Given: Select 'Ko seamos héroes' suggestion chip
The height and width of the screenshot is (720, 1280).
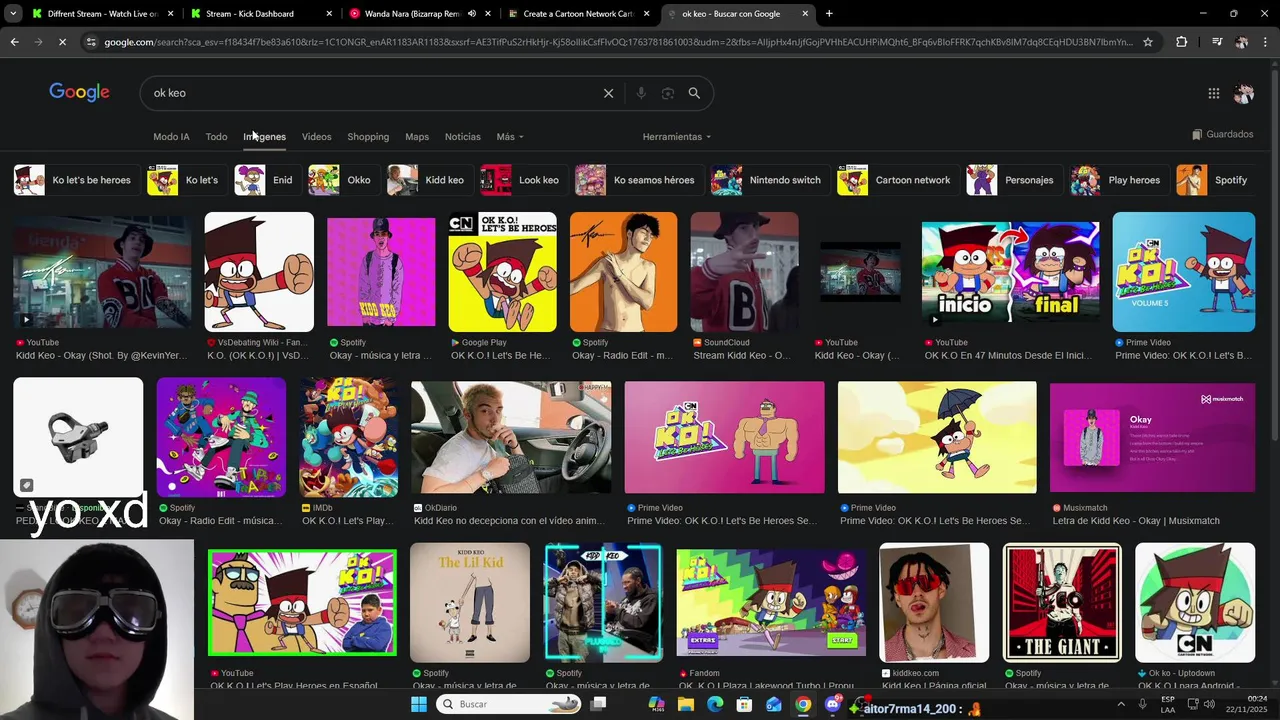Looking at the screenshot, I should tap(637, 180).
